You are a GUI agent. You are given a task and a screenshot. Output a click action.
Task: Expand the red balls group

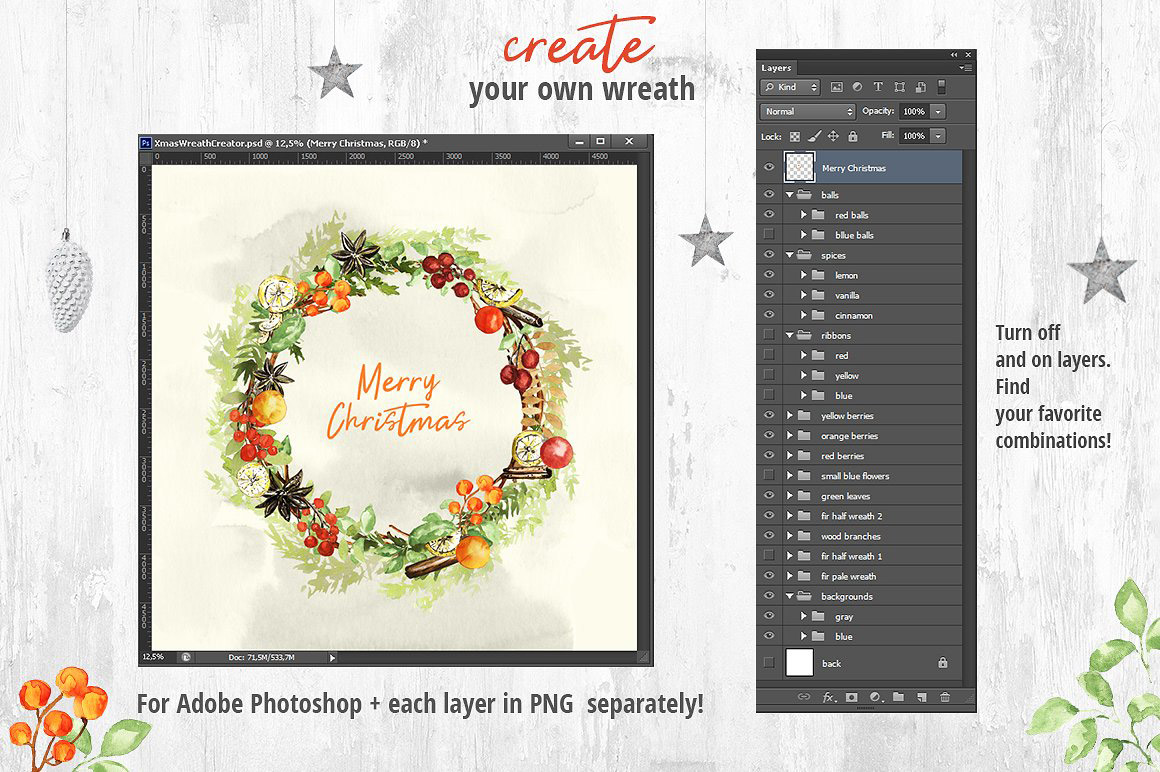804,215
